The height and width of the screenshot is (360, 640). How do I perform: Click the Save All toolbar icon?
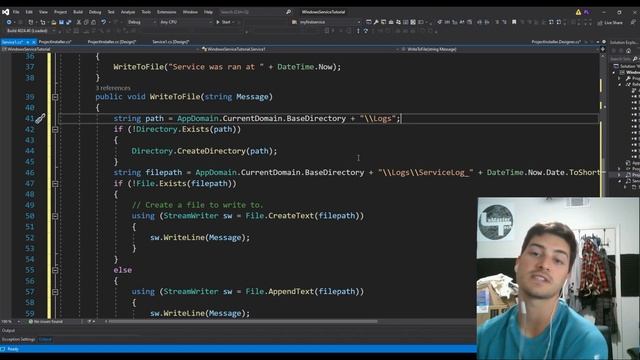(x=69, y=22)
